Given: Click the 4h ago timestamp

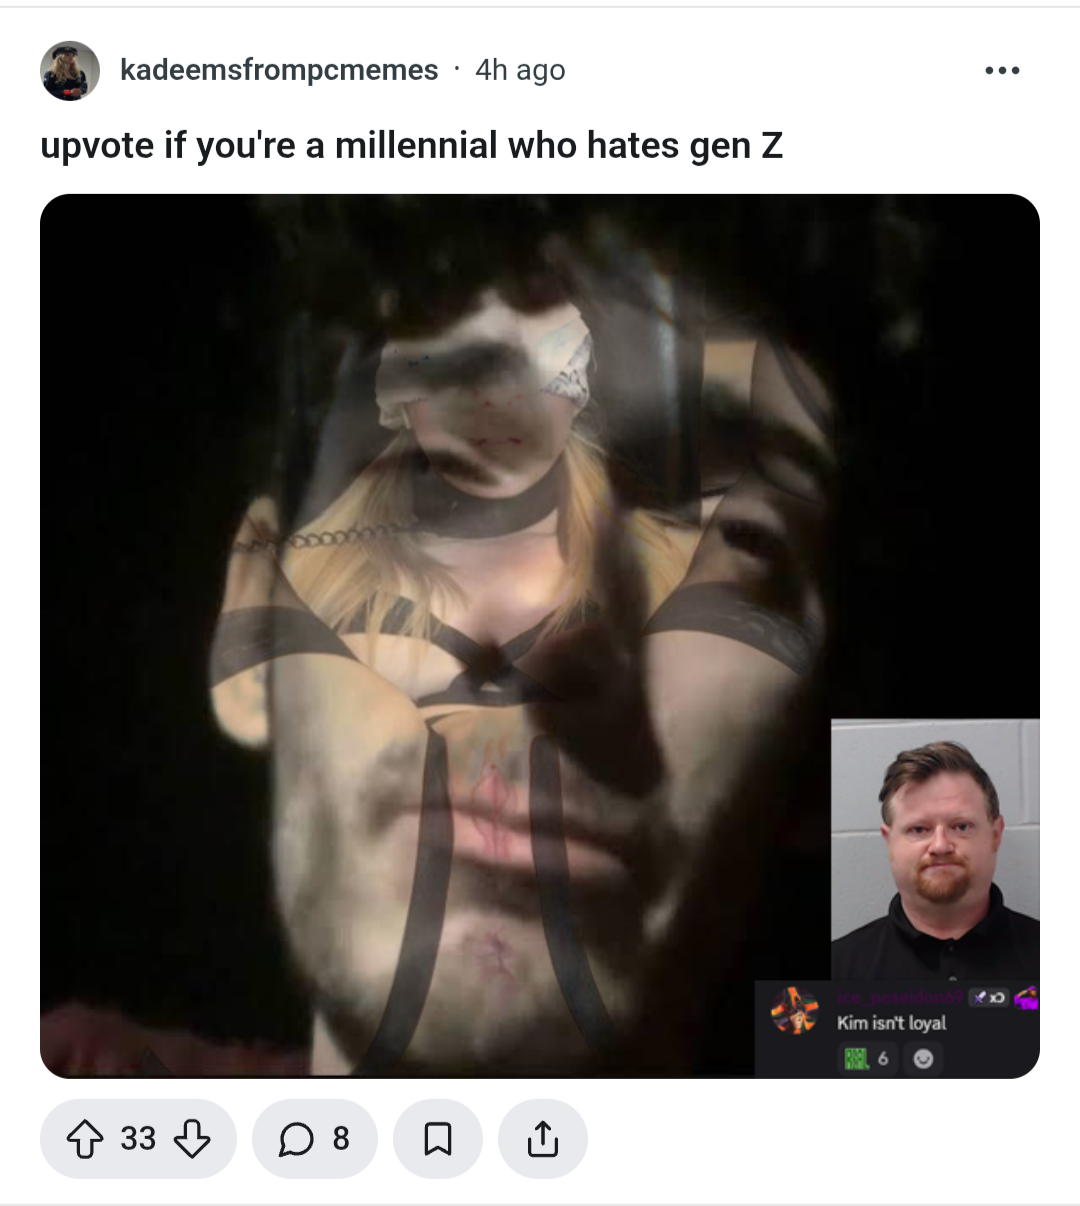Looking at the screenshot, I should [x=520, y=70].
